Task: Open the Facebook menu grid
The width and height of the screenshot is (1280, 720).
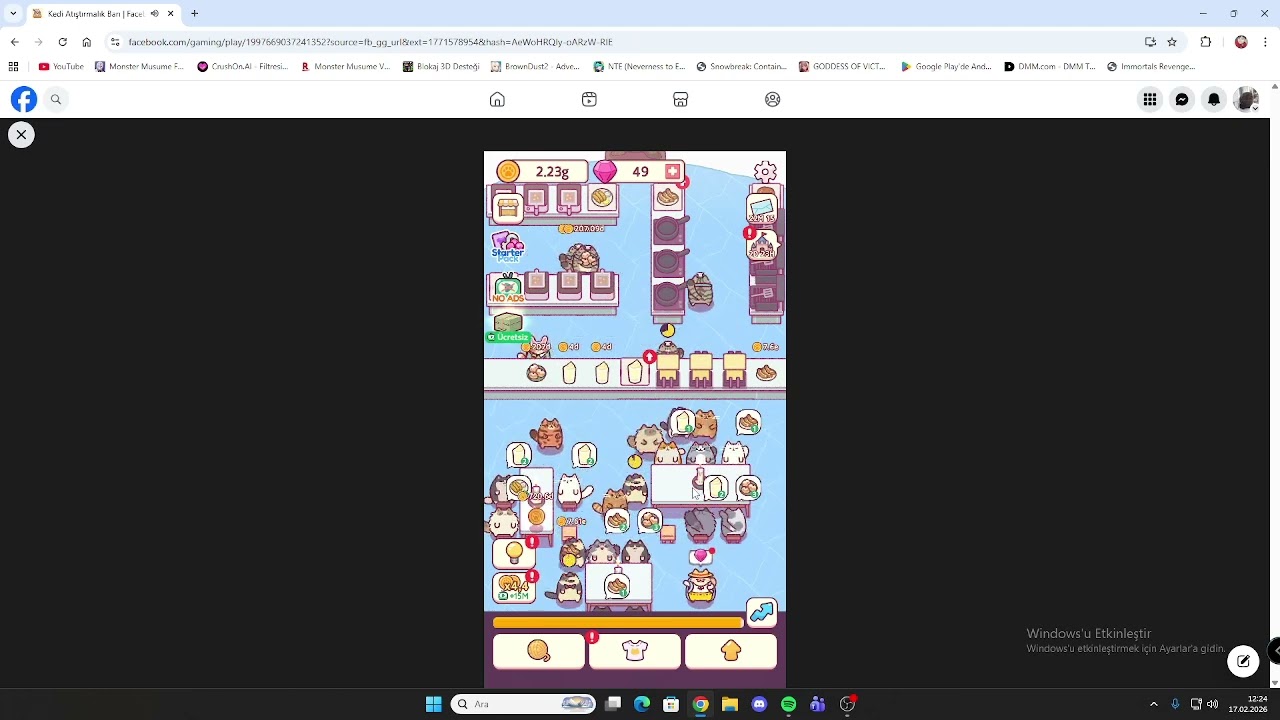Action: (x=1150, y=99)
